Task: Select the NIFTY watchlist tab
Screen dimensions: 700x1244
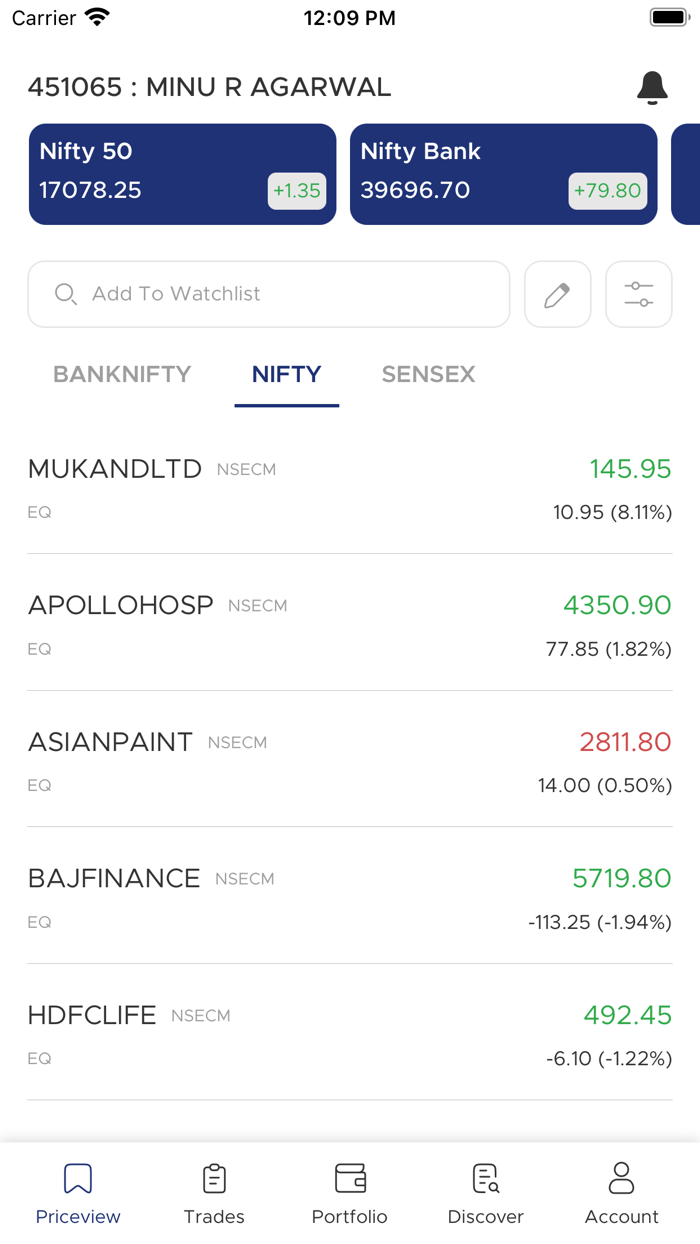Action: (x=287, y=375)
